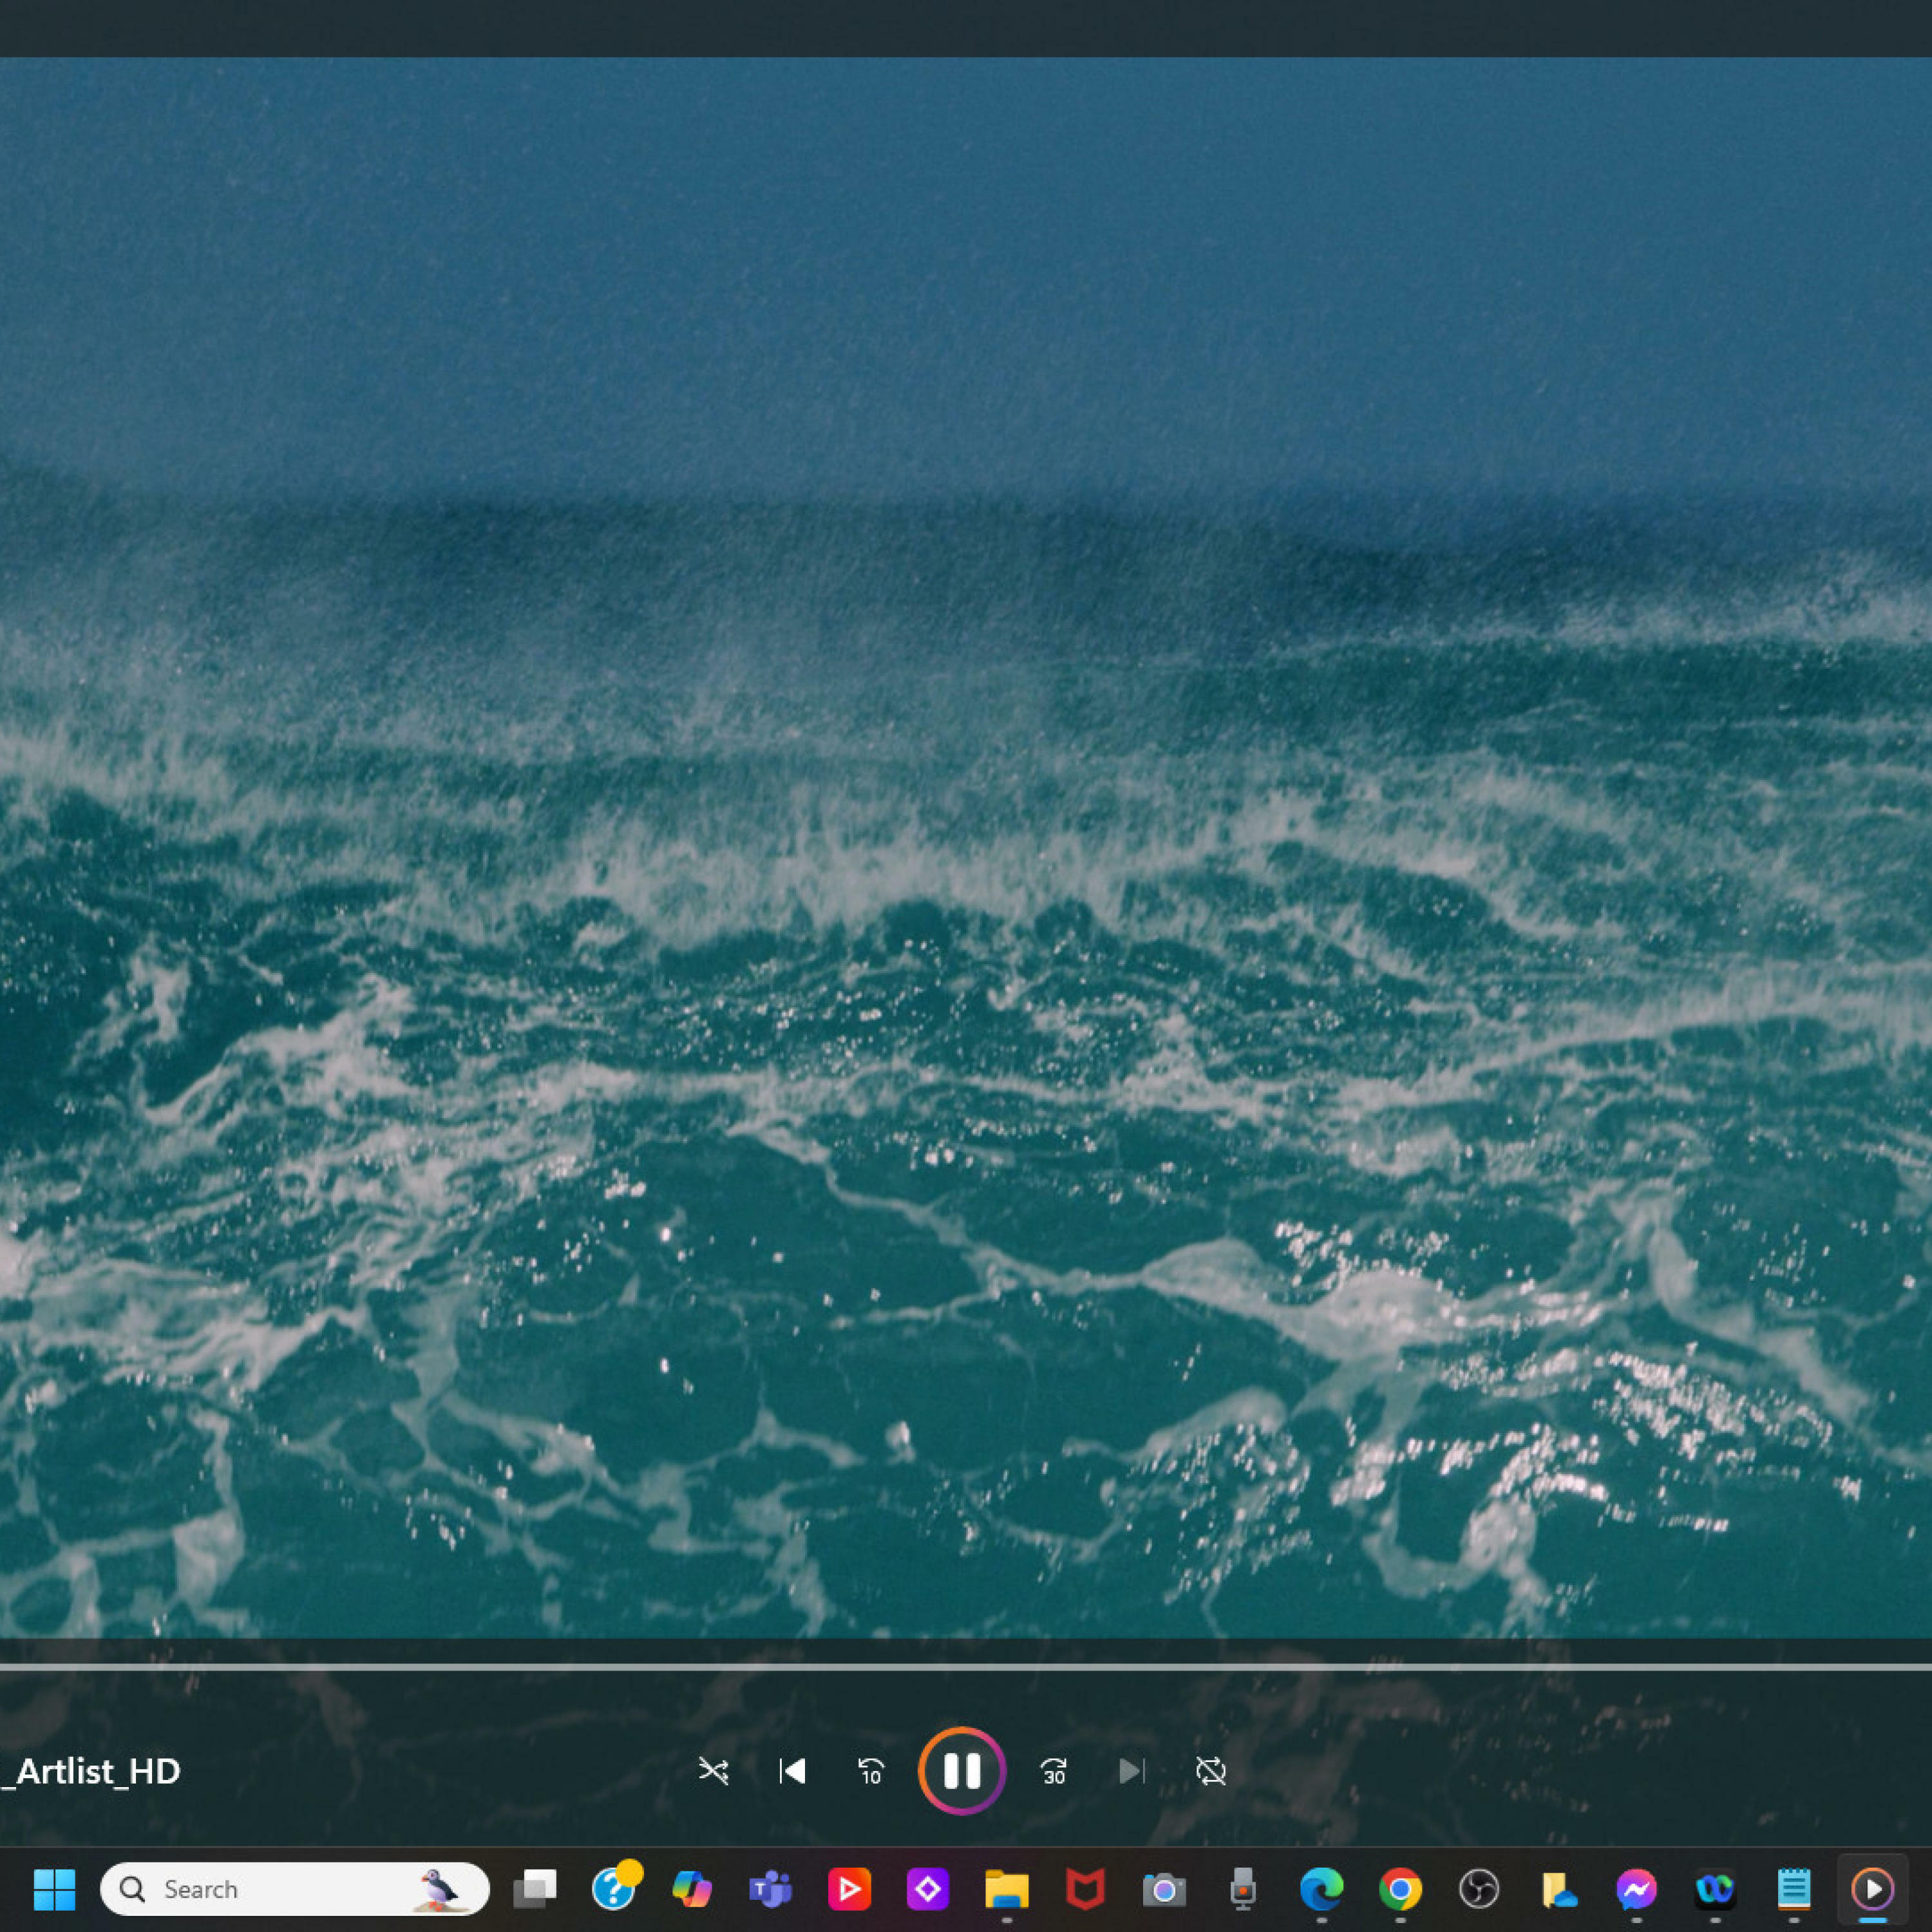Open Microsoft Teams from the taskbar

(x=770, y=1889)
